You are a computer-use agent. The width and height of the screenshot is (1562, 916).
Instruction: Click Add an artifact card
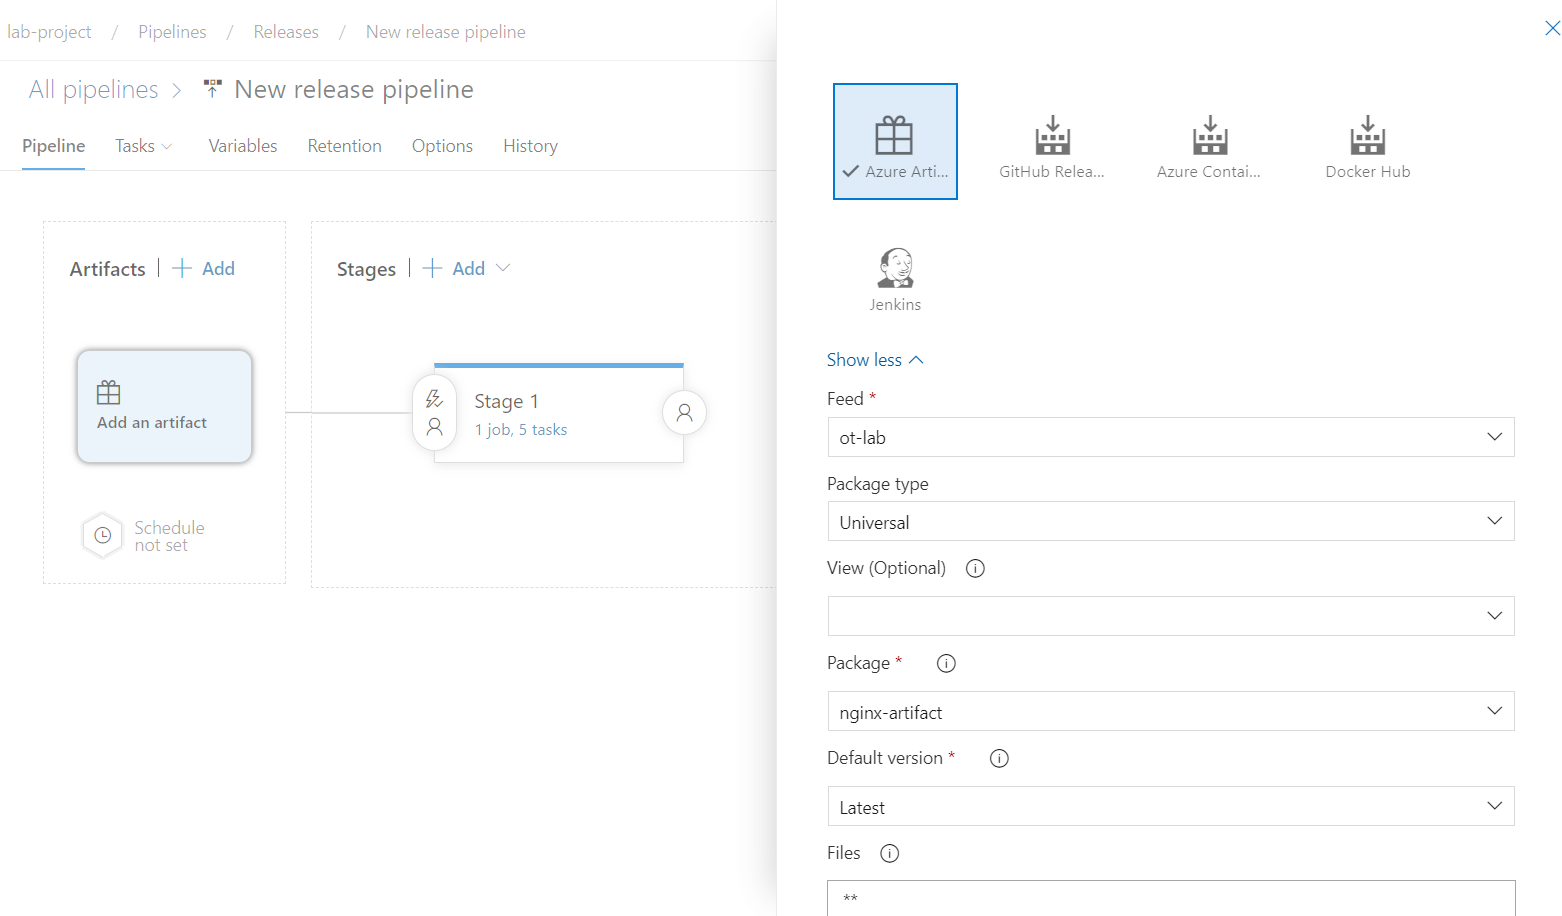coord(165,406)
